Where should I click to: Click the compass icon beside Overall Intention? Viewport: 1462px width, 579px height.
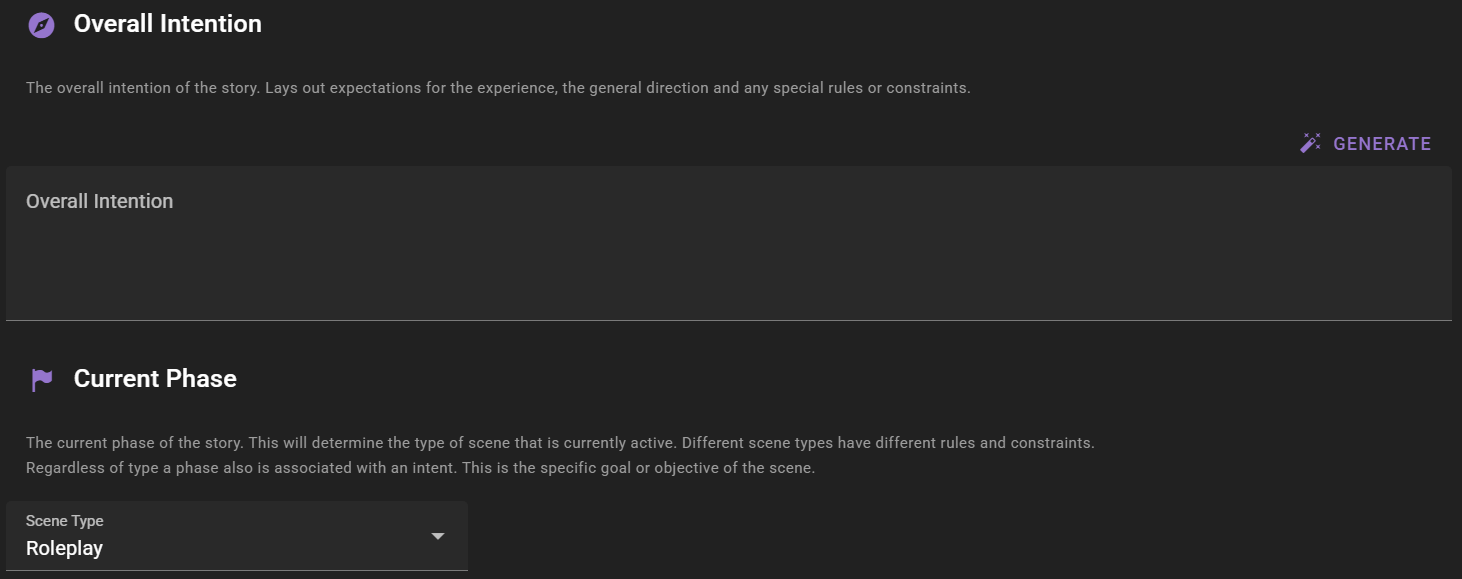(x=41, y=25)
